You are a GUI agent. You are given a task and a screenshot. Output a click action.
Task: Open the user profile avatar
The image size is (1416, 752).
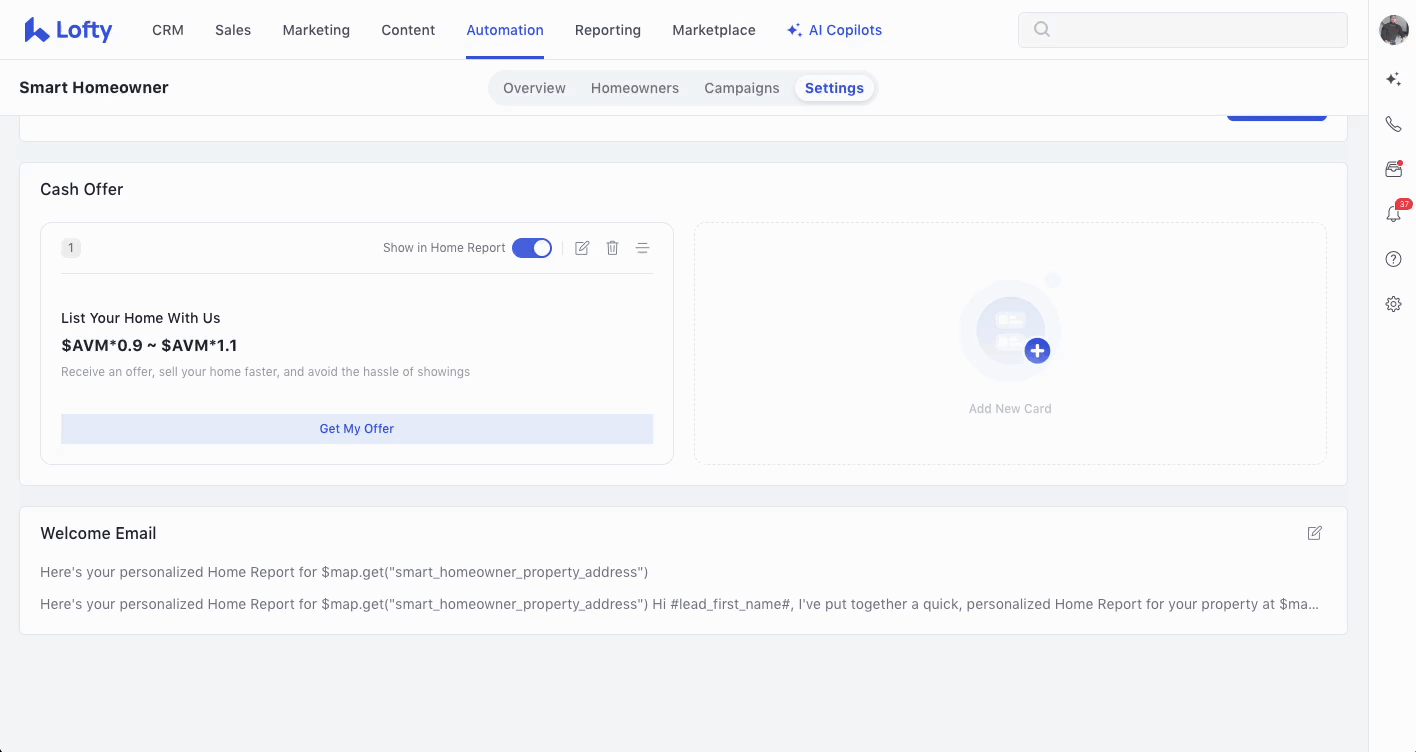[x=1393, y=30]
